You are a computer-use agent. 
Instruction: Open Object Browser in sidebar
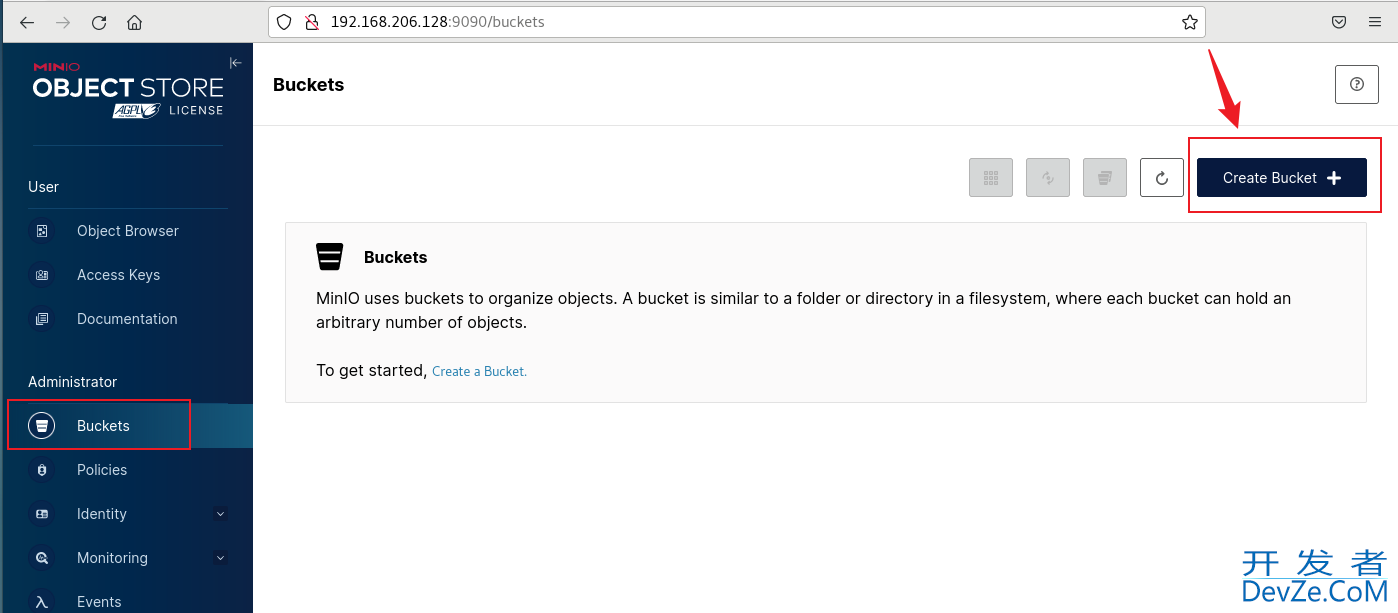(x=127, y=231)
